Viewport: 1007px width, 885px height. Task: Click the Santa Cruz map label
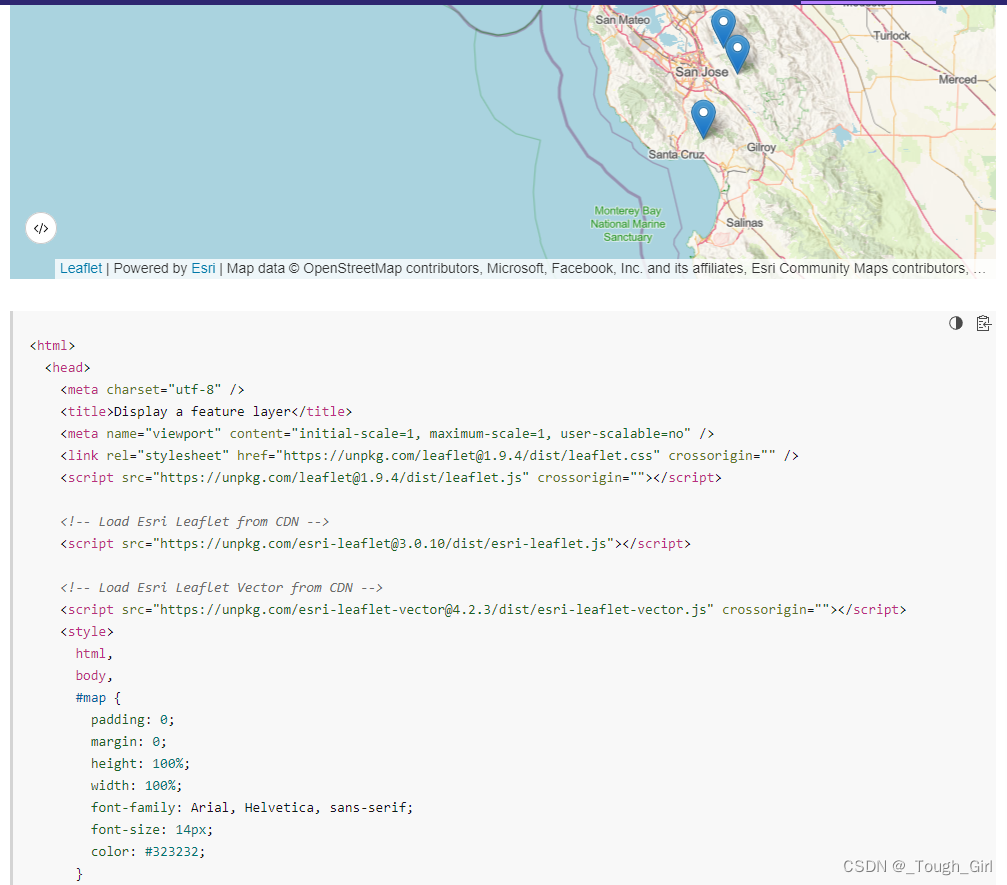click(676, 154)
